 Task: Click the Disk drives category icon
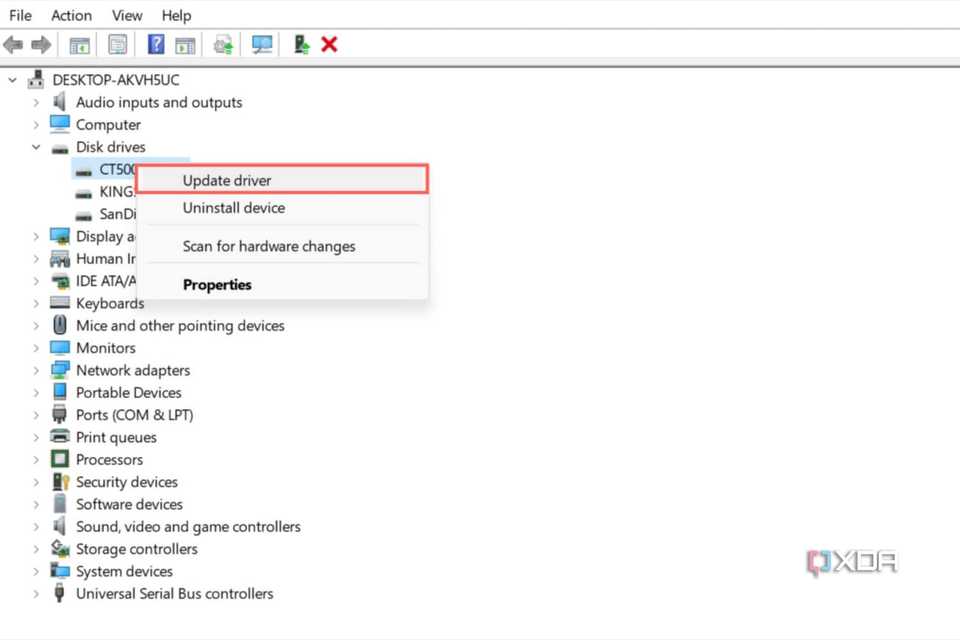pyautogui.click(x=60, y=148)
